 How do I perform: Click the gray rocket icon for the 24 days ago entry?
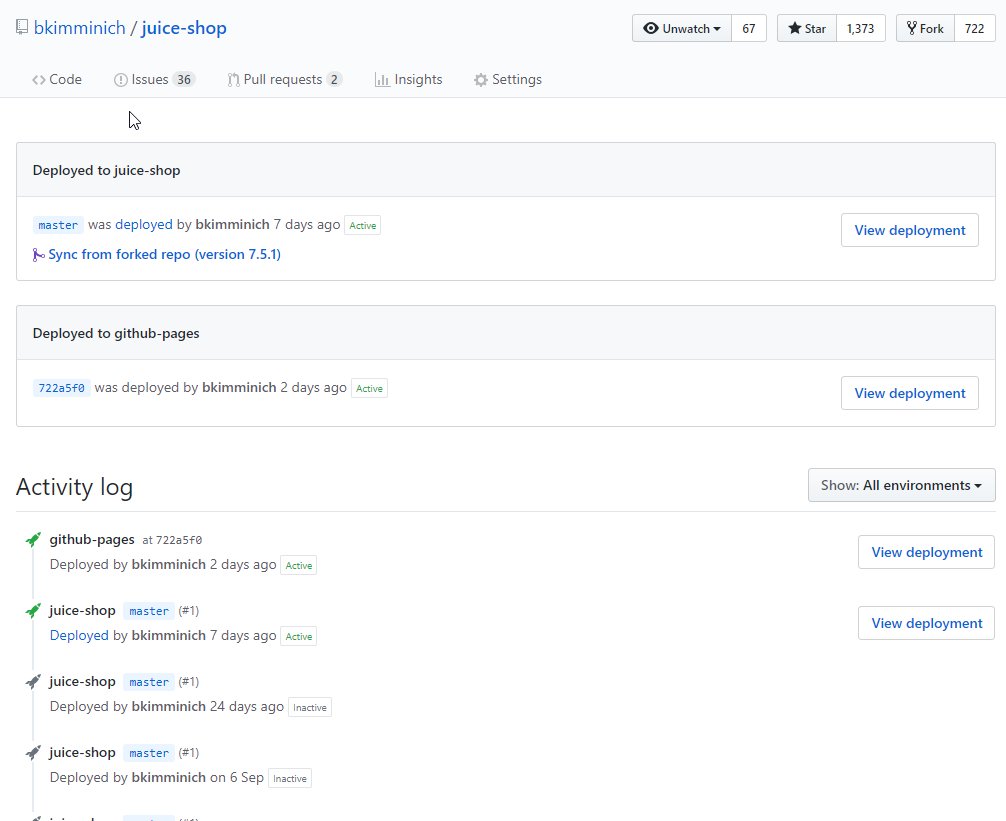33,682
